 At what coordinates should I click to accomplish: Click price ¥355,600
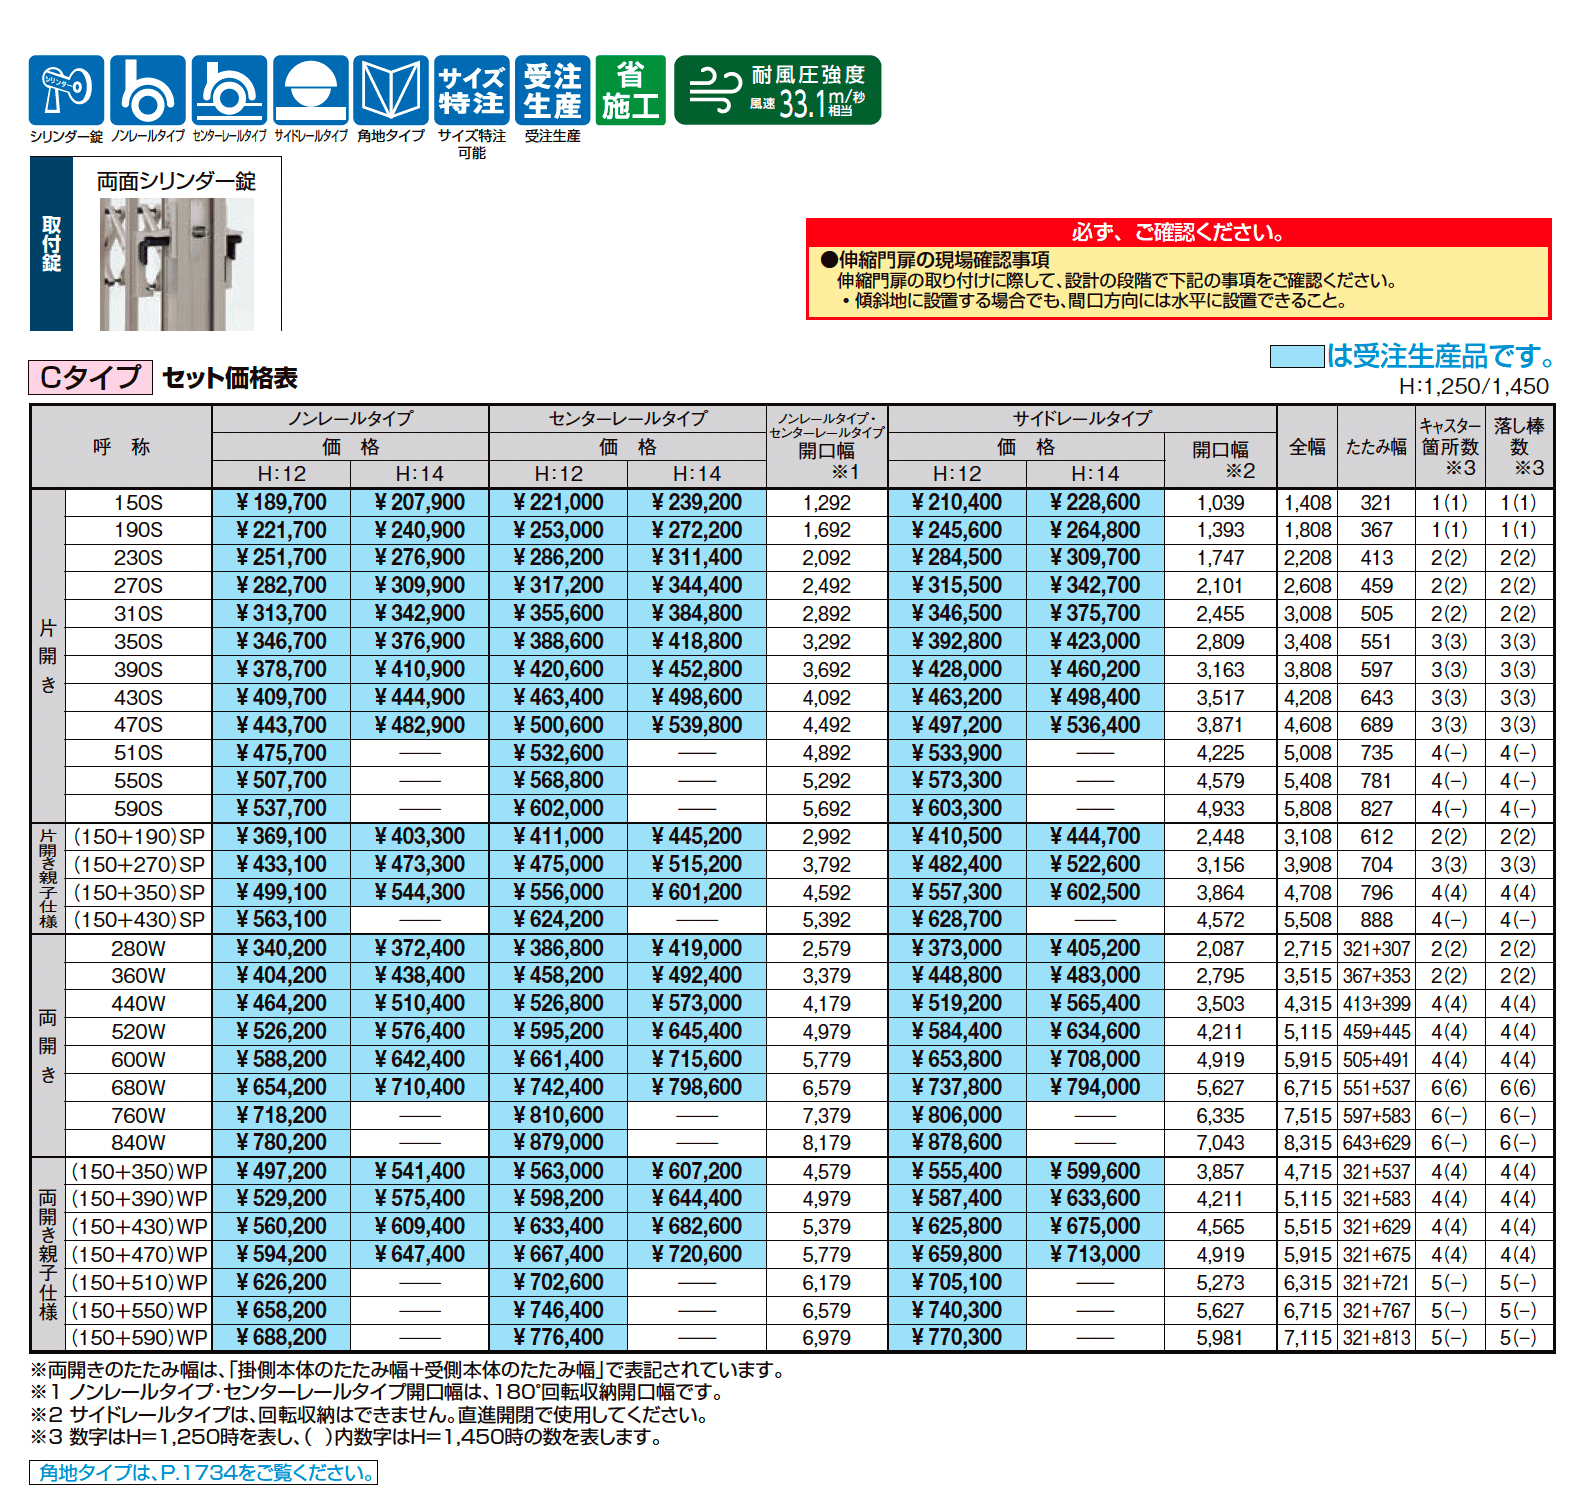558,614
